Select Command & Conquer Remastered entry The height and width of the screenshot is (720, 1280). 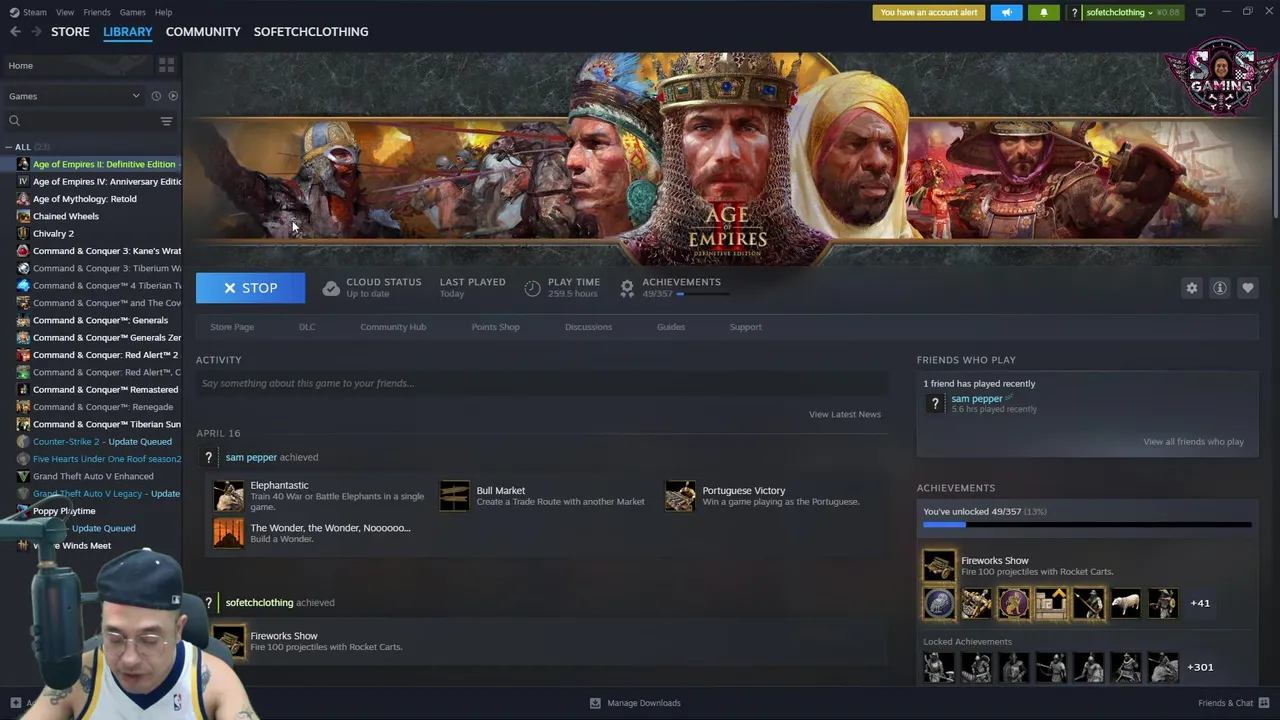(x=105, y=390)
